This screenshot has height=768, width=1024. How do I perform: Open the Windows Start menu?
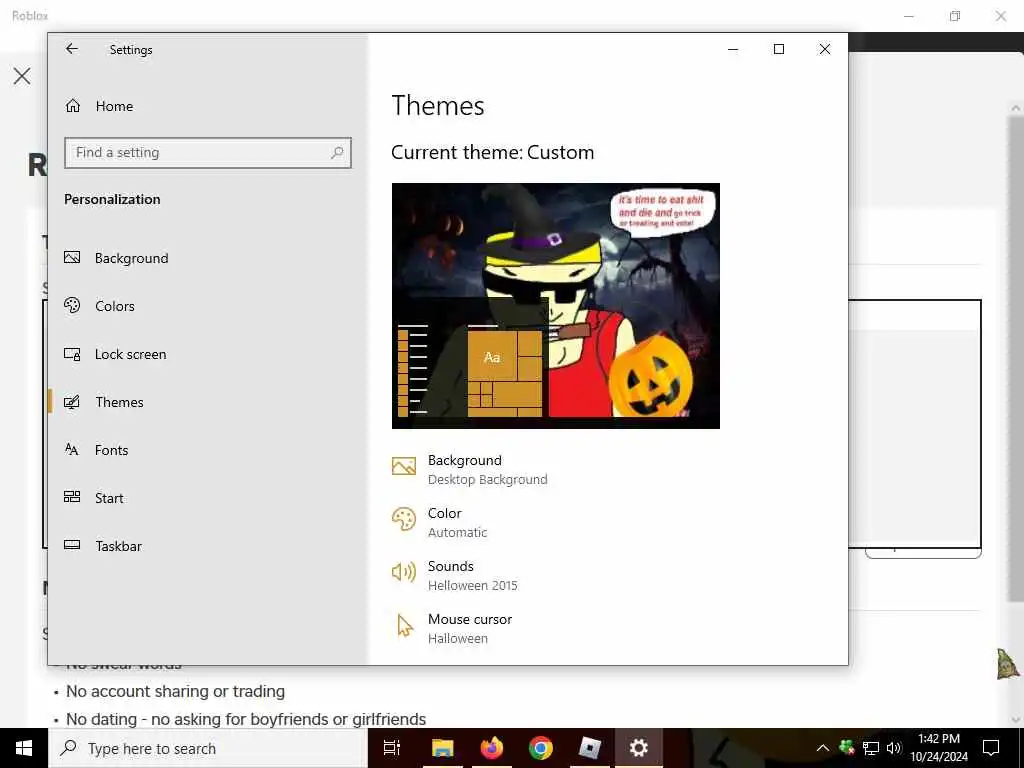coord(24,748)
